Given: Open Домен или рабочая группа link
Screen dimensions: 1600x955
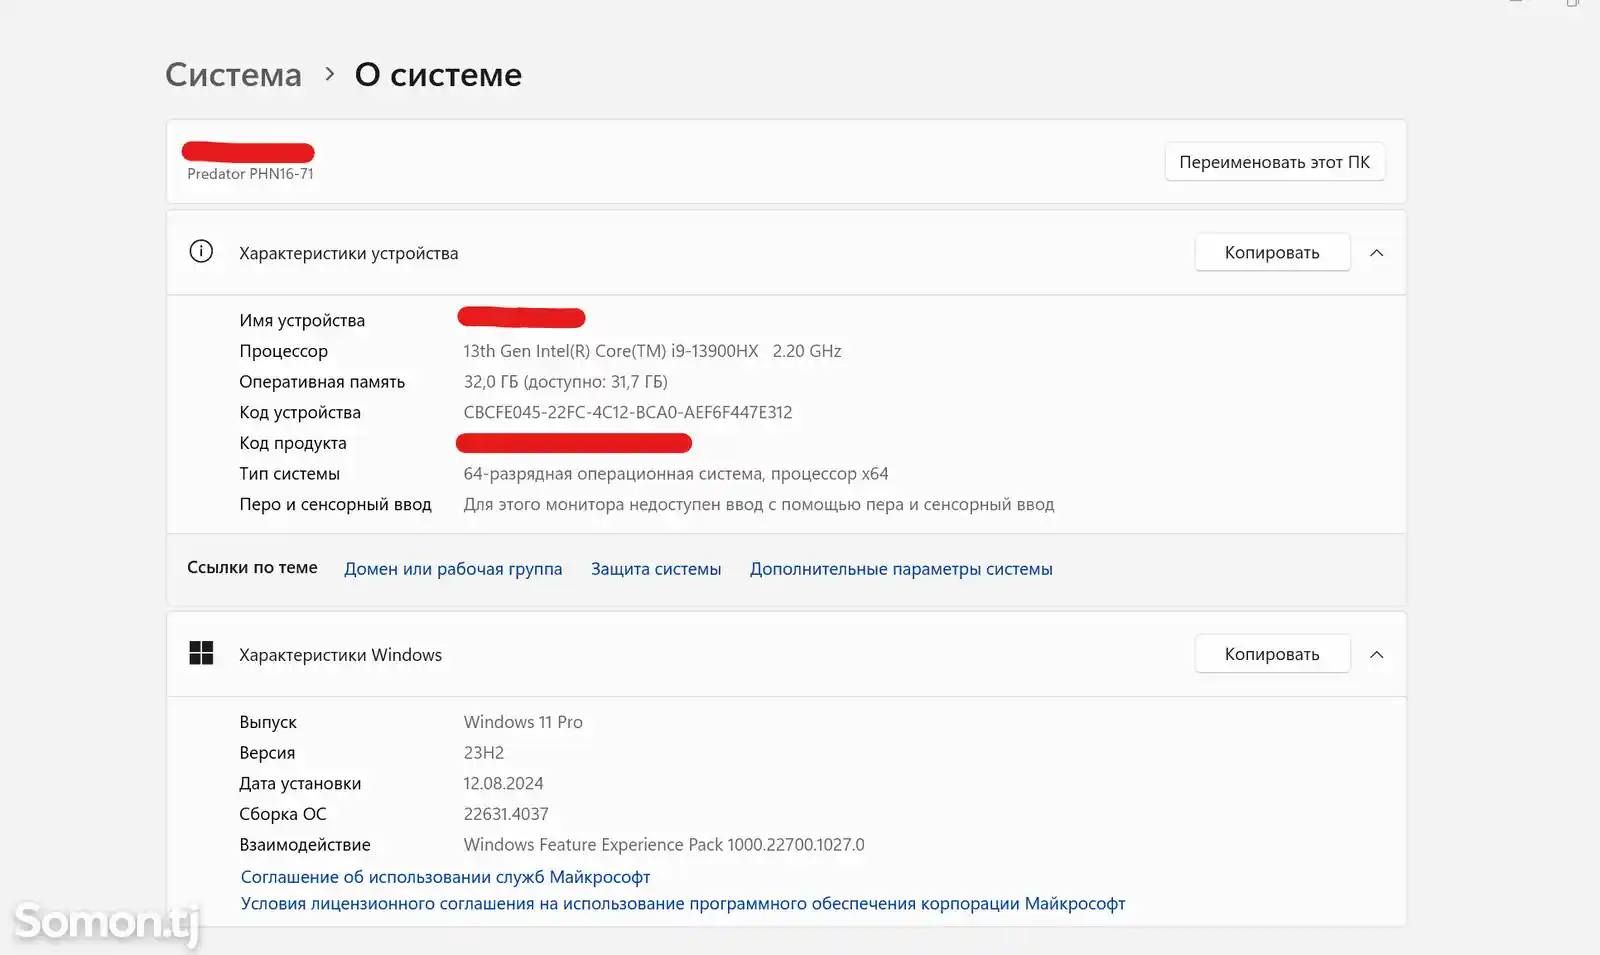Looking at the screenshot, I should click(453, 569).
